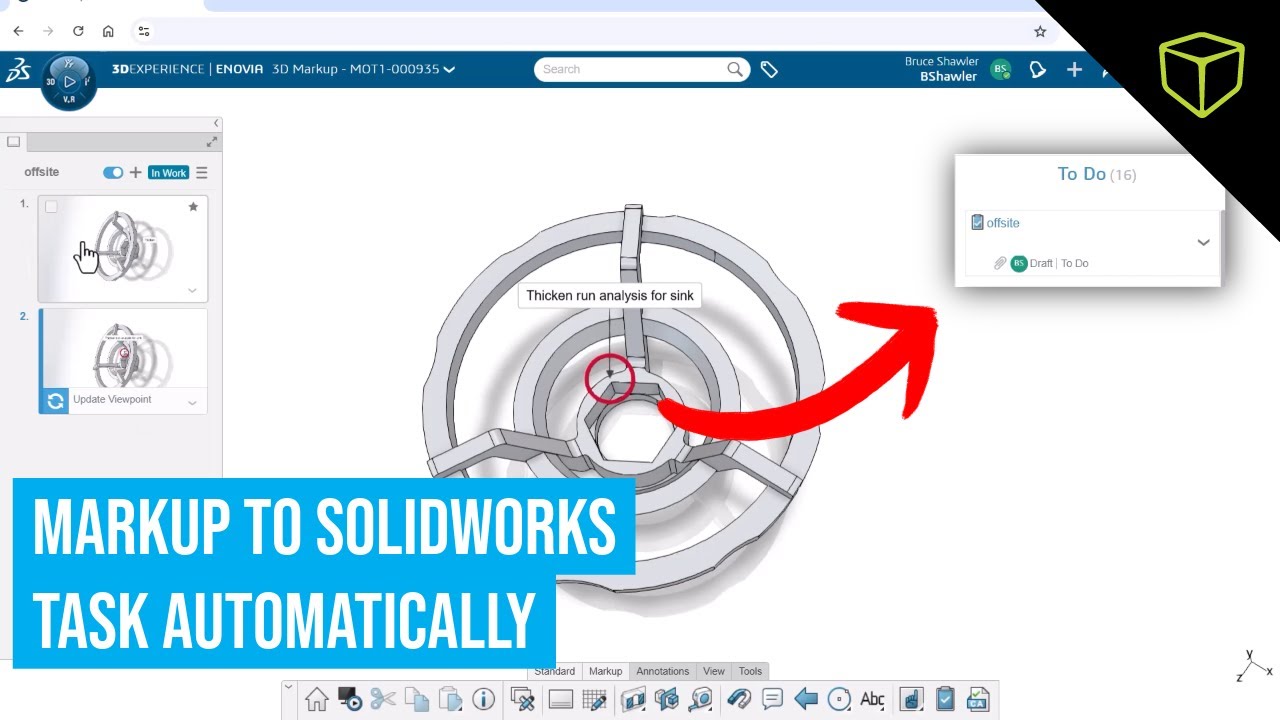Expand the side panel to full screen
This screenshot has width=1280, height=720.
tap(212, 142)
